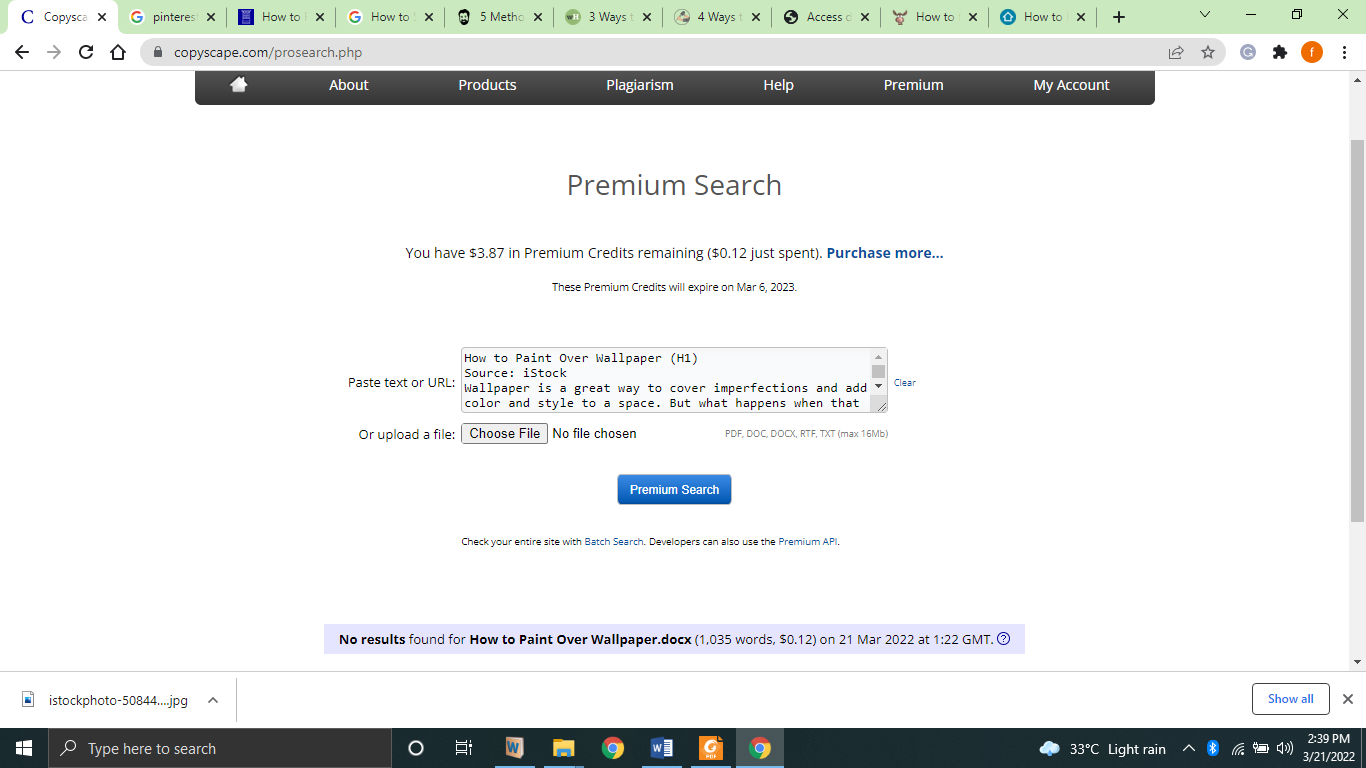Bookmark this page with the star icon

tap(1208, 52)
